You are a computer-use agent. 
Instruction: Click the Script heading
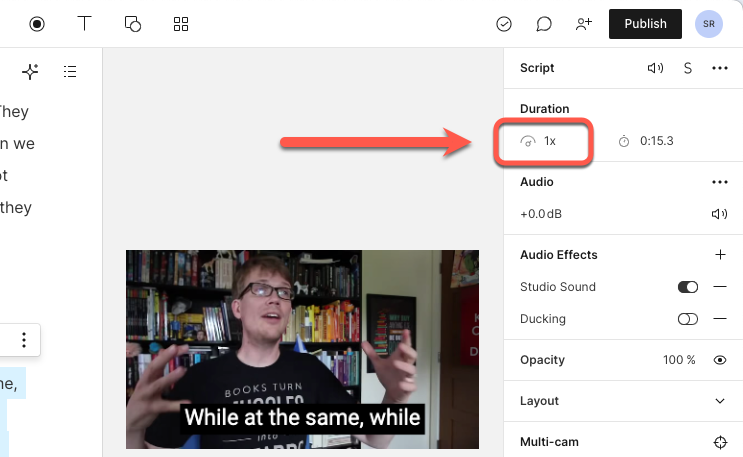(537, 68)
